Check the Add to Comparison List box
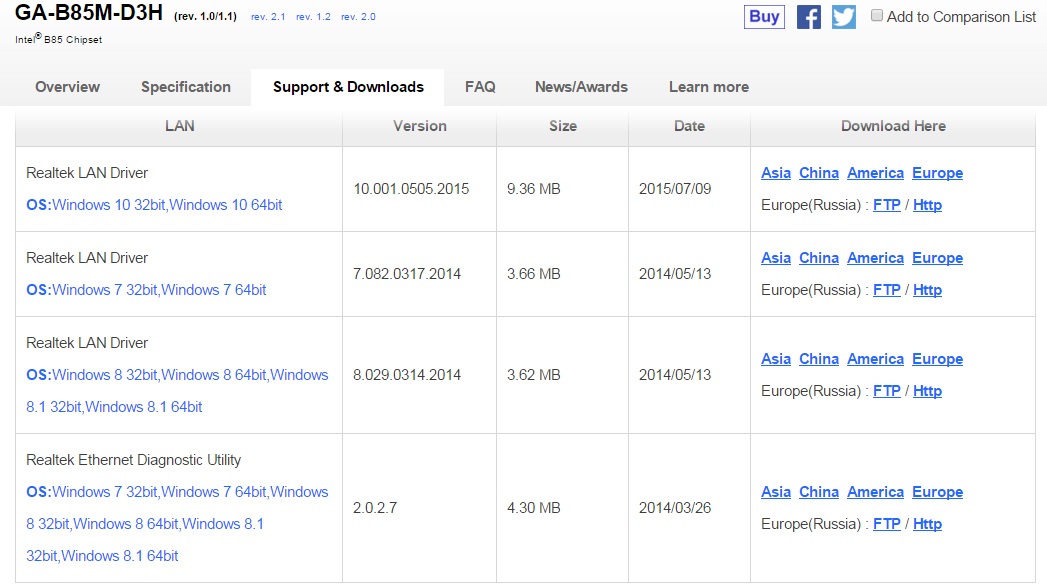The width and height of the screenshot is (1047, 585). pos(877,16)
